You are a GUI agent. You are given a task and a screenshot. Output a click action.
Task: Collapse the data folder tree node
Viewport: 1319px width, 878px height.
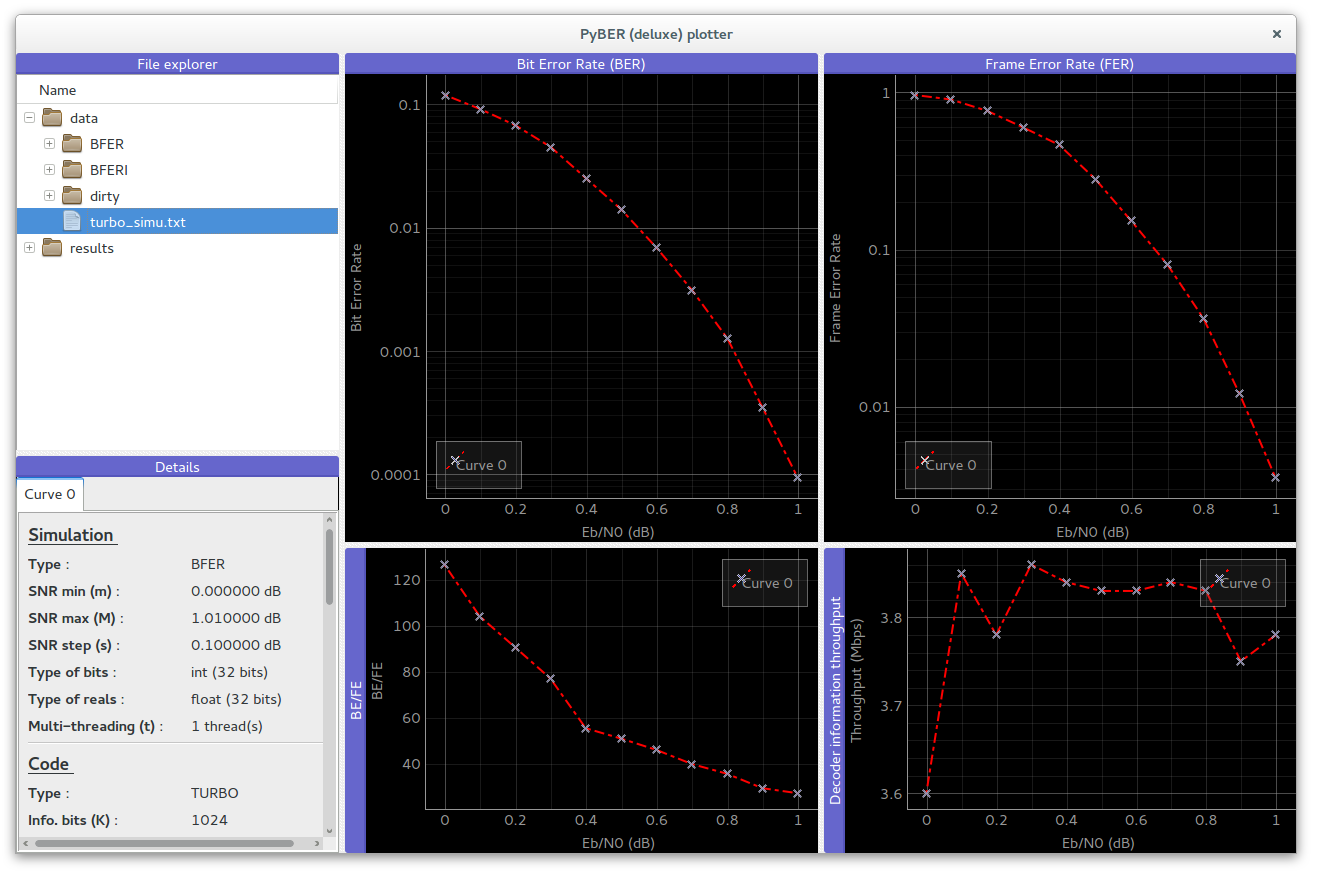[29, 118]
